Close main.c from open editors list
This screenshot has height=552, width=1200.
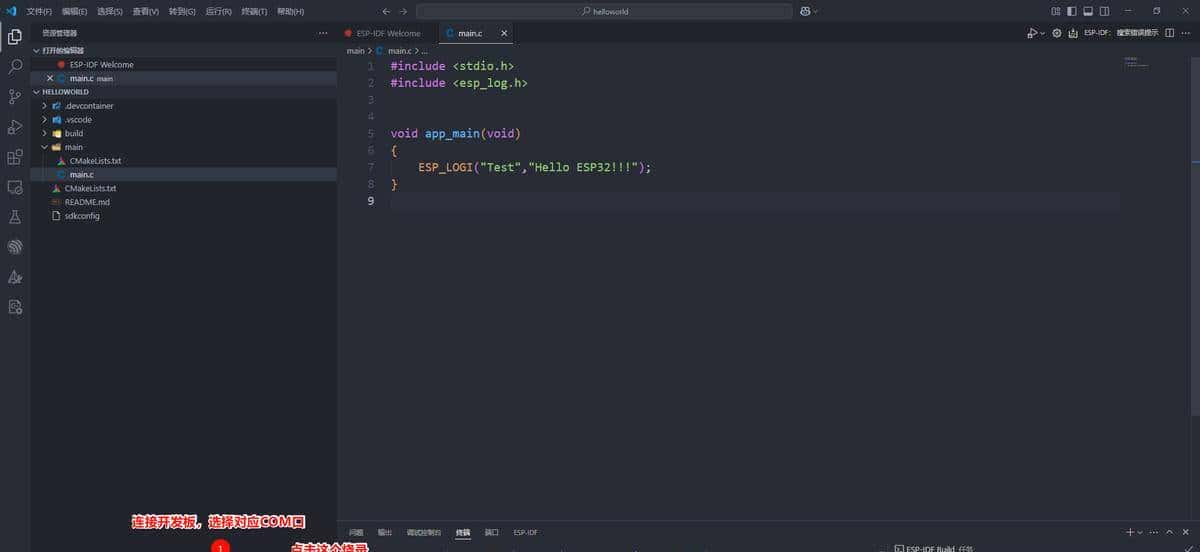click(x=50, y=78)
